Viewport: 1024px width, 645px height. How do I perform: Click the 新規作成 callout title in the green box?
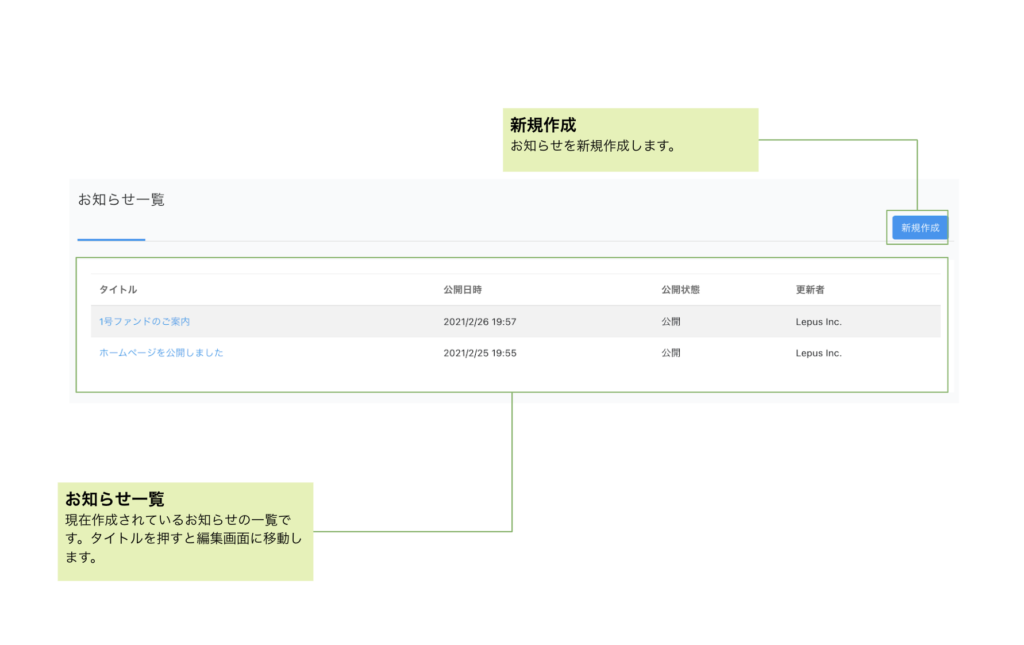pyautogui.click(x=543, y=125)
